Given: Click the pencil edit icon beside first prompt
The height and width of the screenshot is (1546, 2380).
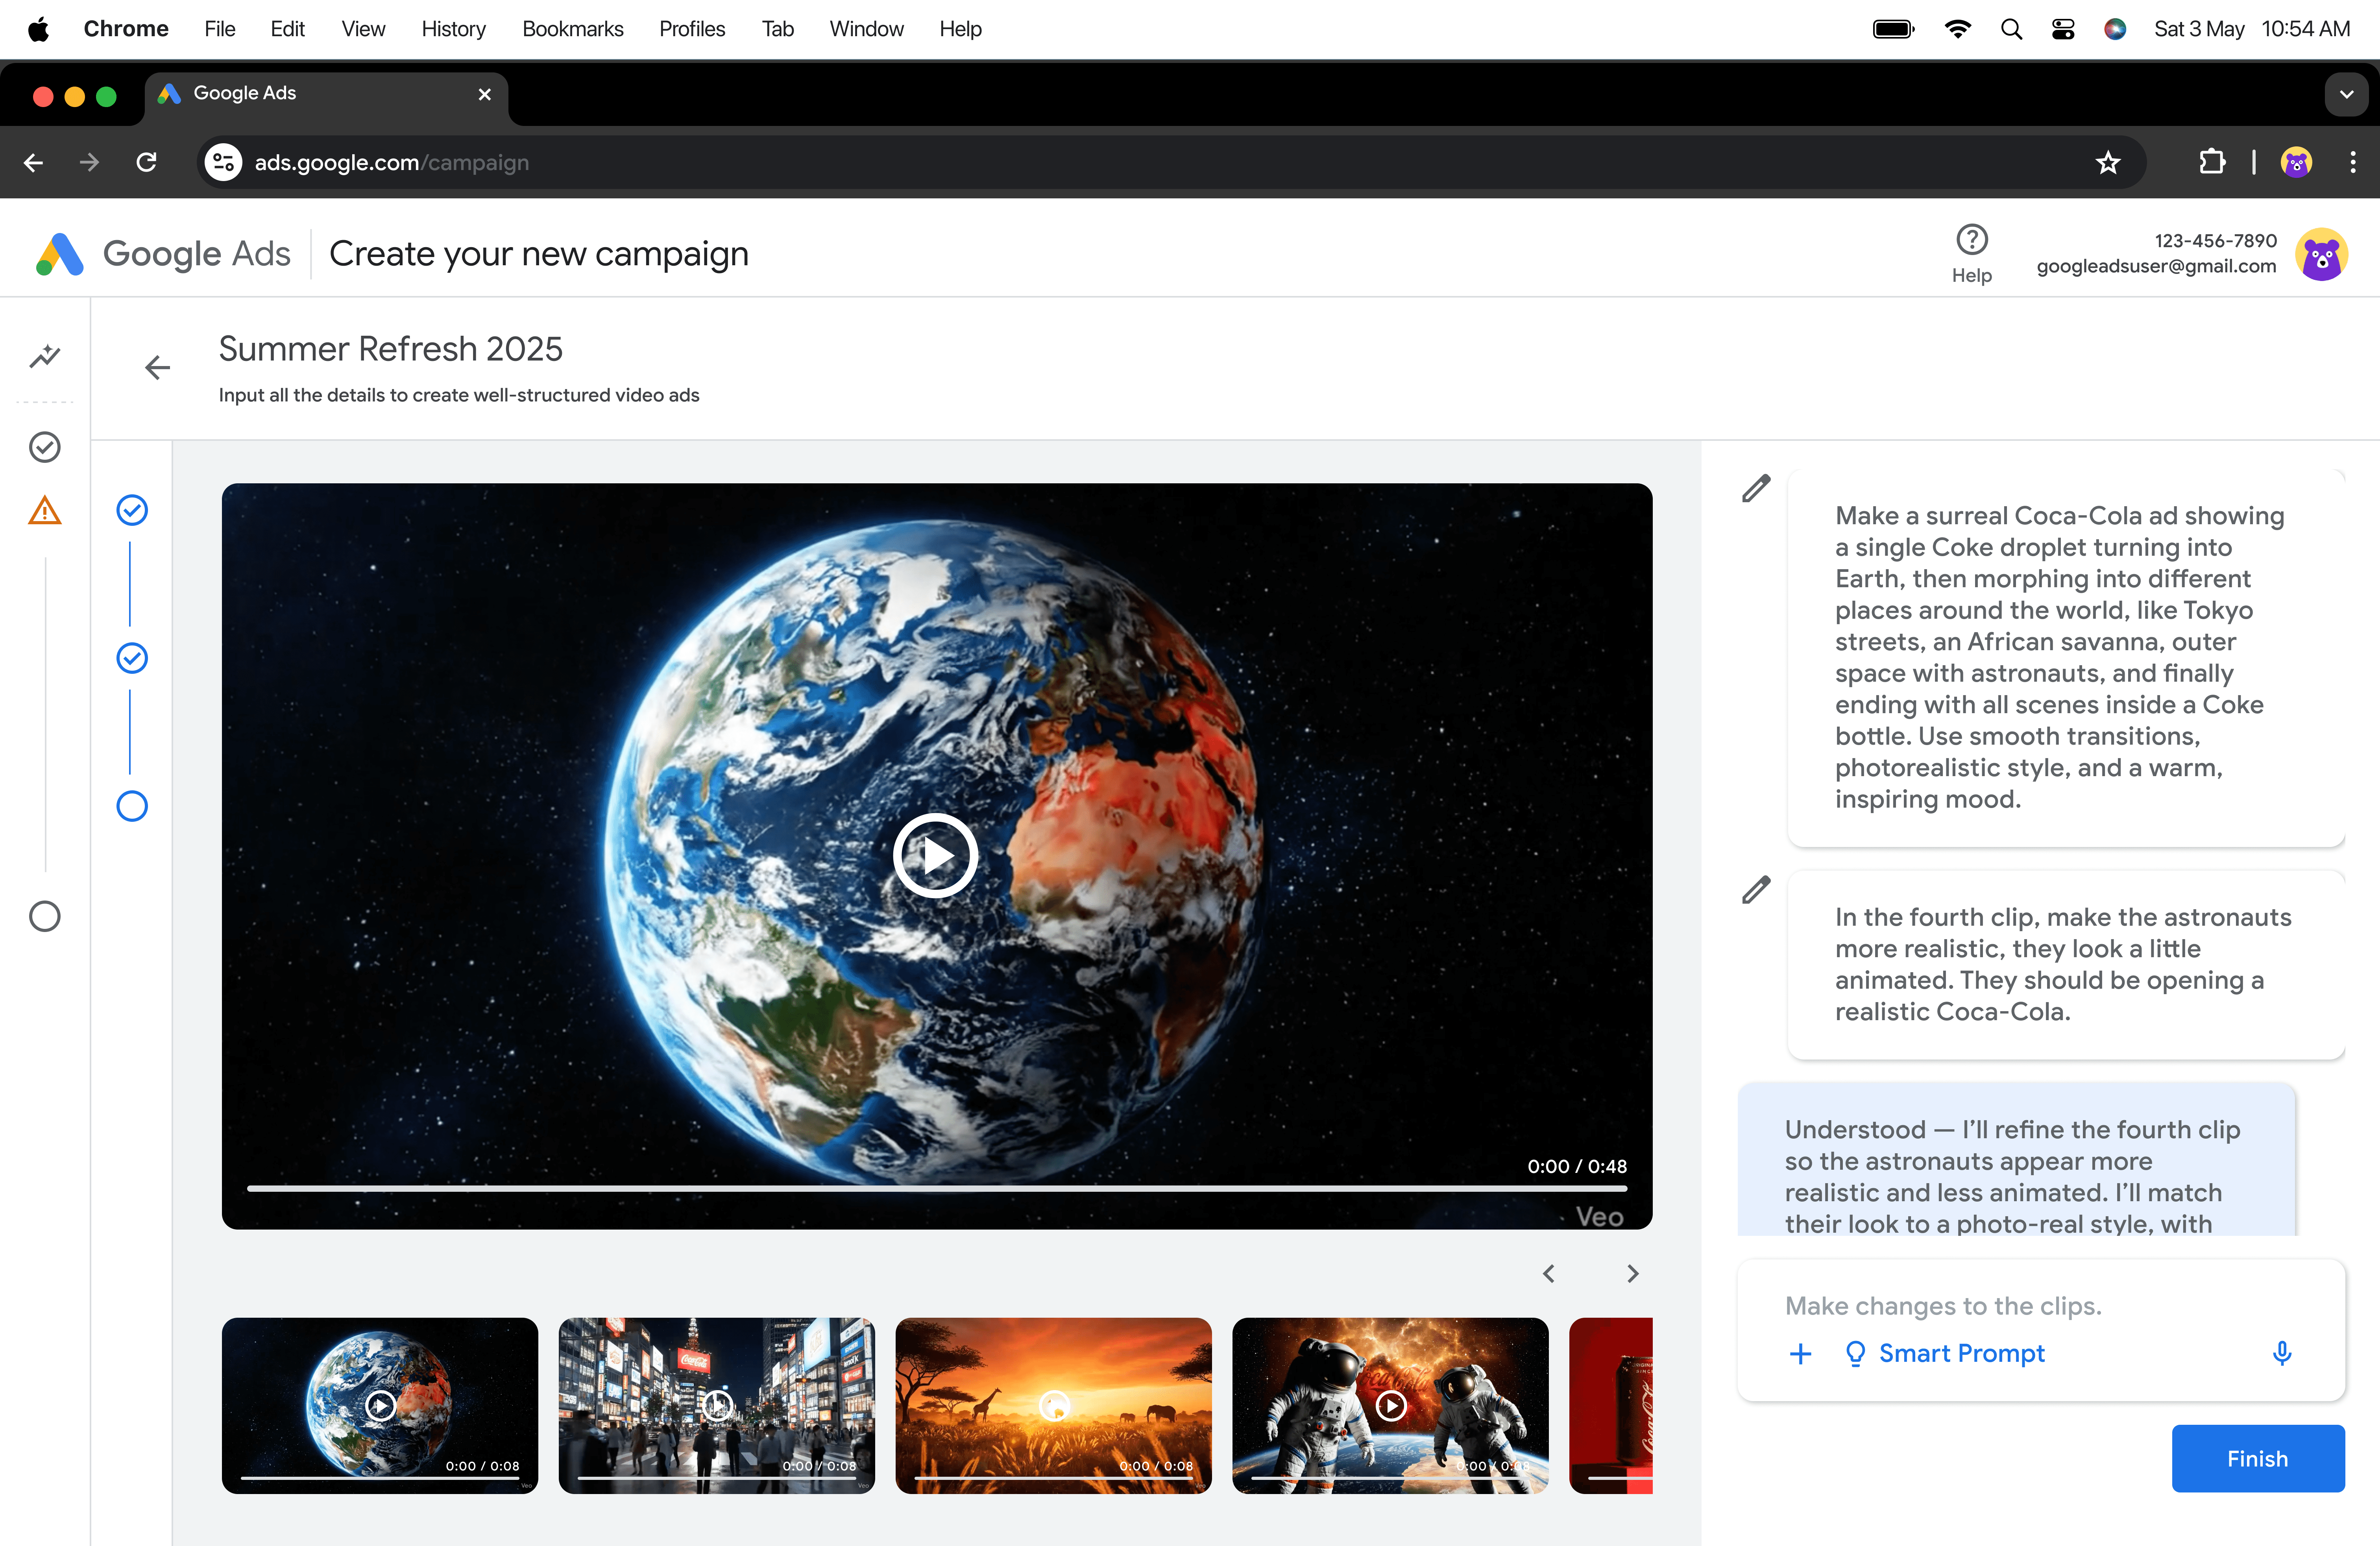Looking at the screenshot, I should click(1756, 488).
